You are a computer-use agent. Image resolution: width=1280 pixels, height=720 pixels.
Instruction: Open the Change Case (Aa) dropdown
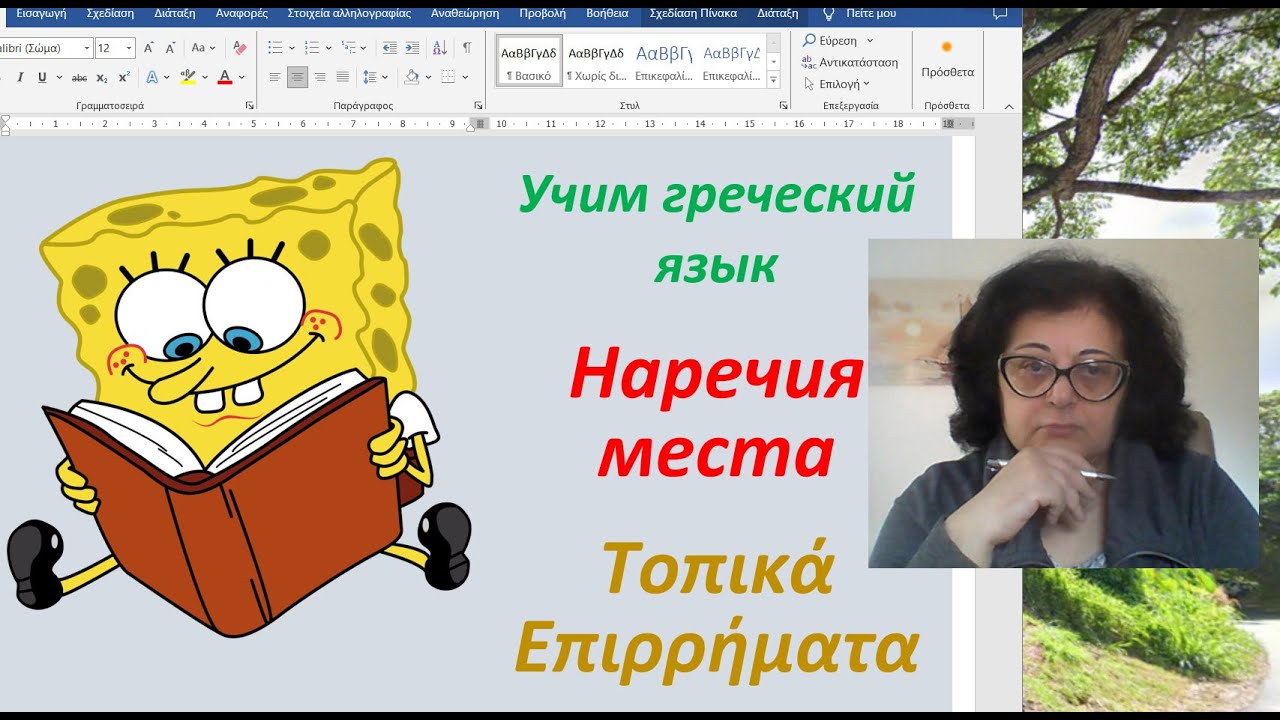(x=203, y=48)
